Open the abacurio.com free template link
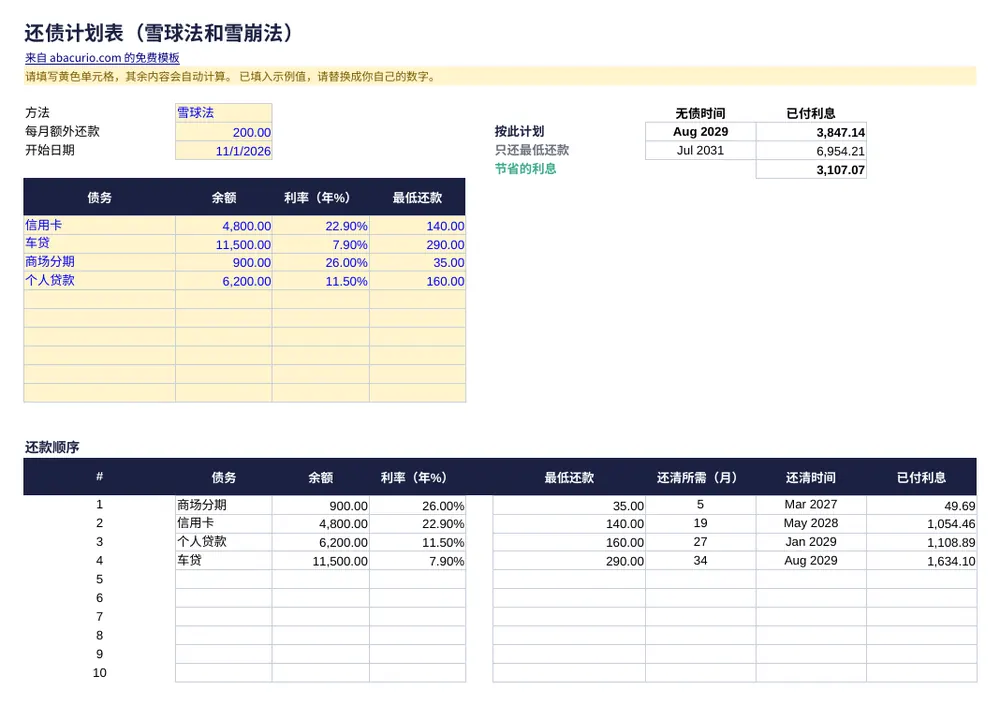Screen dimensions: 1000x705 point(102,58)
